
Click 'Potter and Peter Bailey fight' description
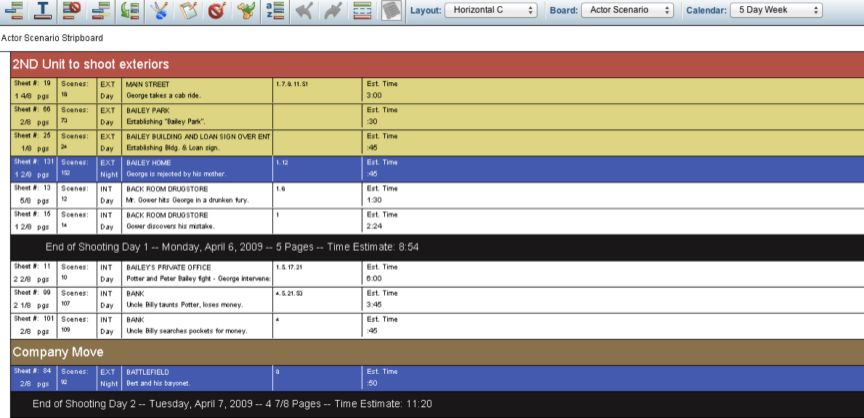198,279
